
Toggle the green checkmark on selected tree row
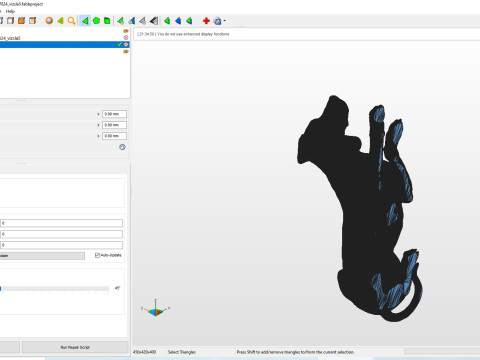coord(120,44)
